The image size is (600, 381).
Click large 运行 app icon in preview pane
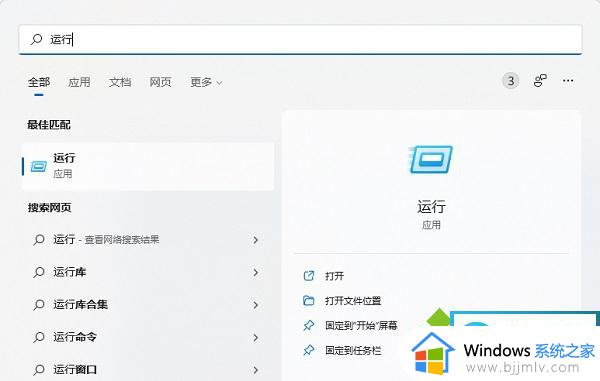coord(431,159)
